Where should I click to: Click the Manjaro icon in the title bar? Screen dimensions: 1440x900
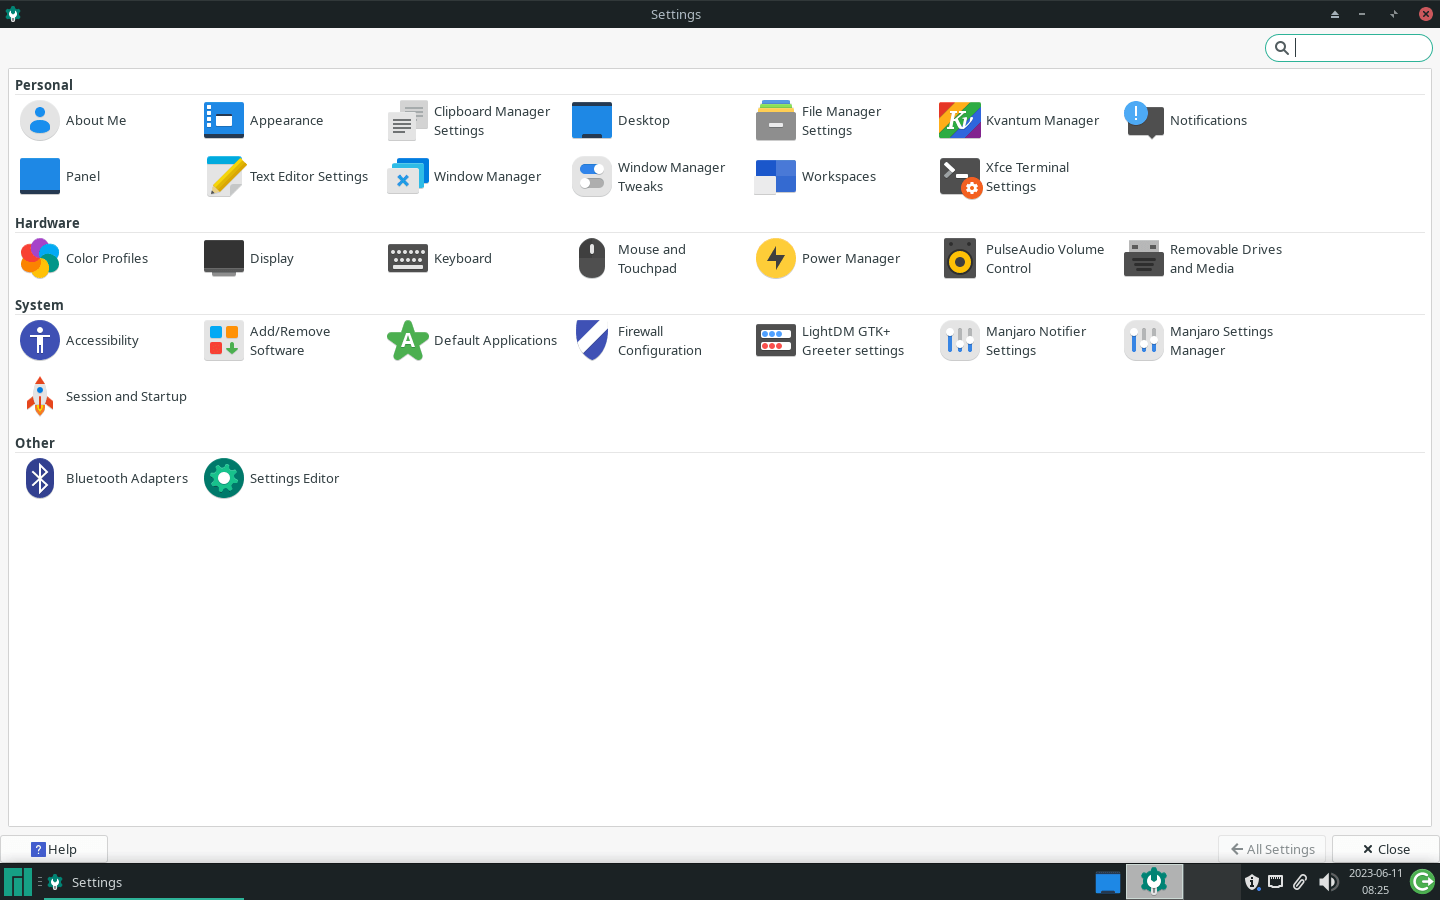[13, 14]
